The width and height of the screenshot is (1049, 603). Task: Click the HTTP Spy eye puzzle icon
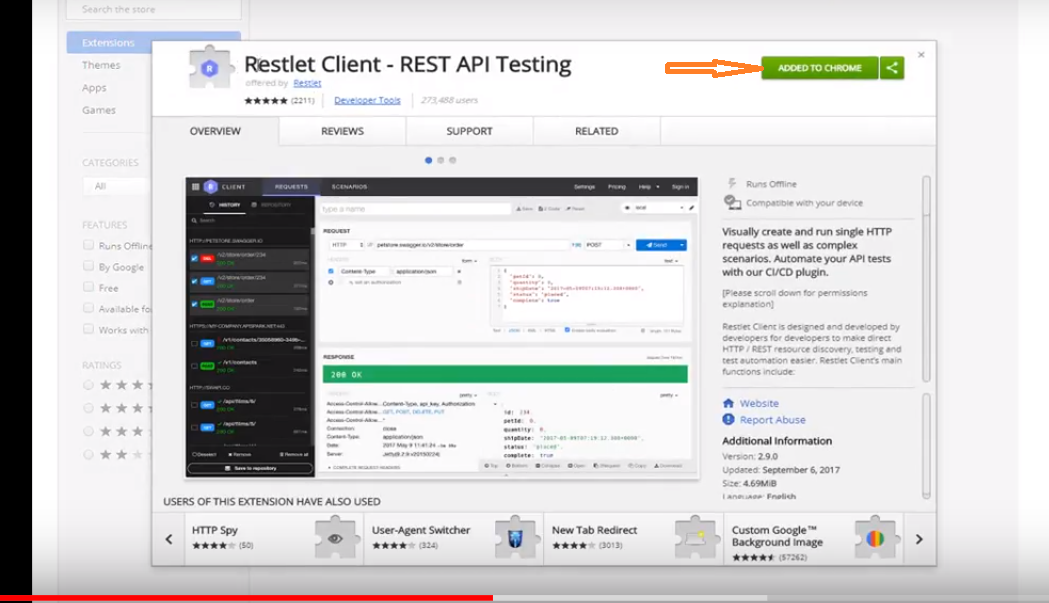[x=335, y=538]
